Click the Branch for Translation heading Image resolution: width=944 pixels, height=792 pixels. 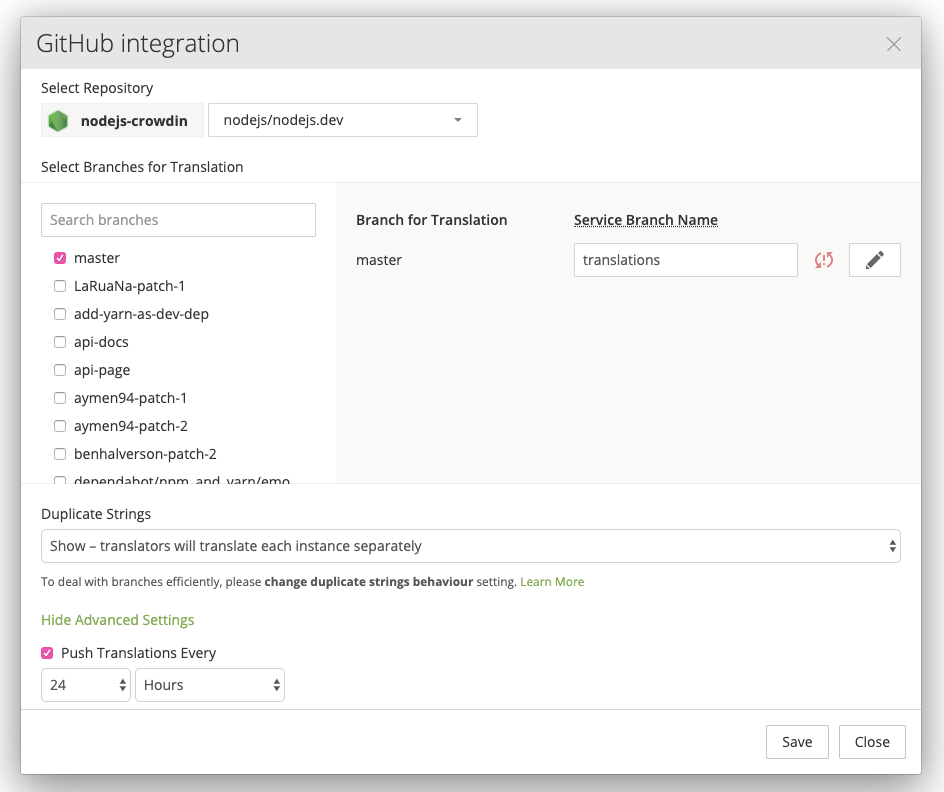(x=432, y=220)
